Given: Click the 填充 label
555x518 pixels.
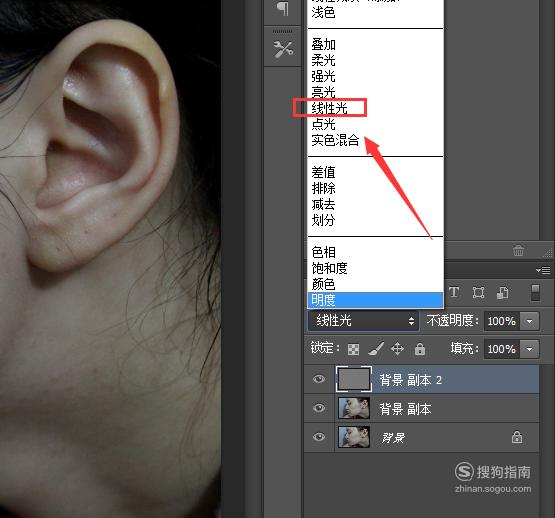Looking at the screenshot, I should click(464, 348).
